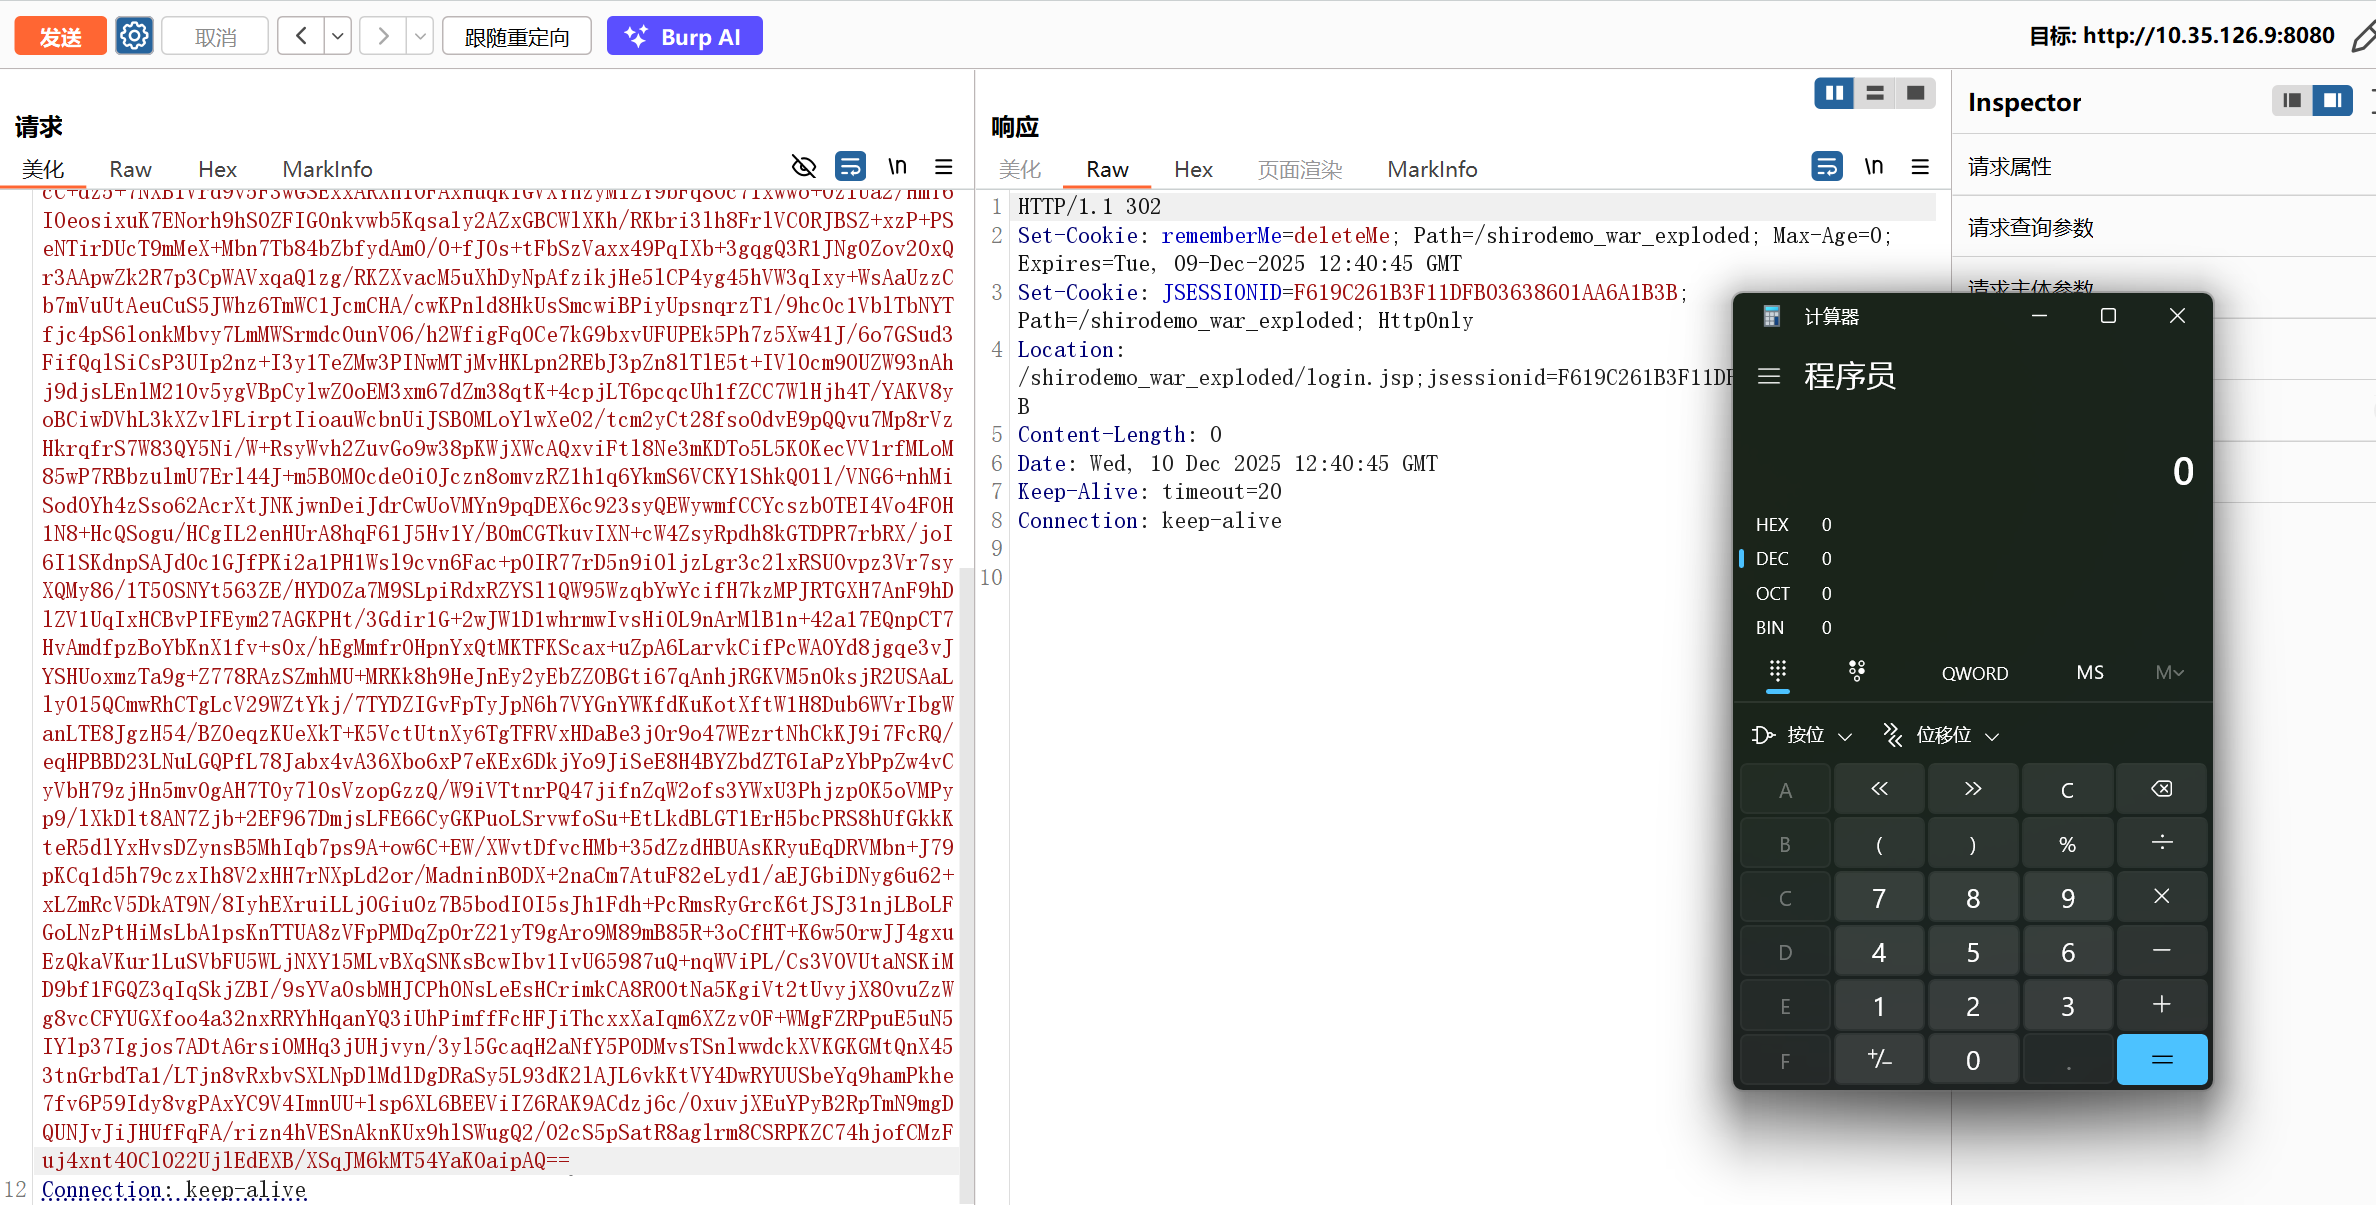Click the word-wrap icon in response panel
The height and width of the screenshot is (1205, 2376).
tap(1826, 166)
